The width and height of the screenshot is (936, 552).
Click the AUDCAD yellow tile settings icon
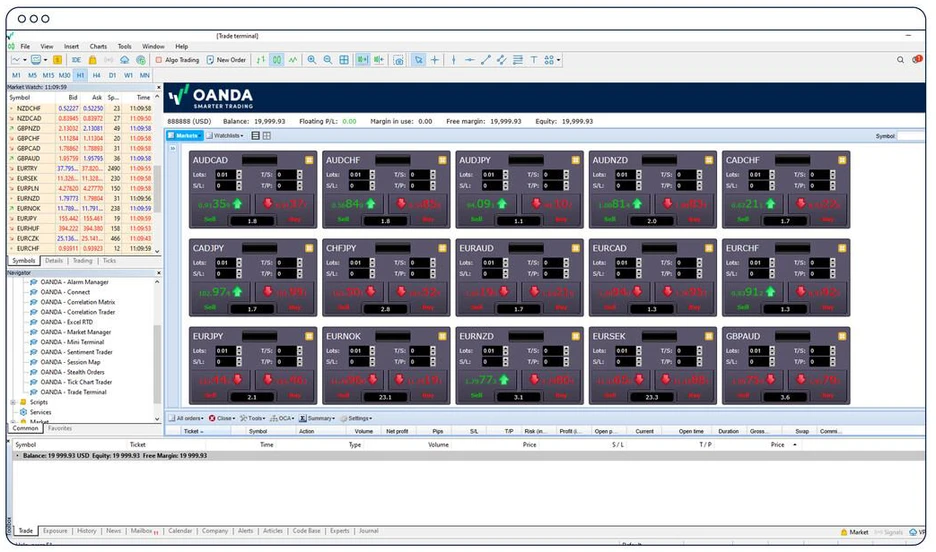coord(309,160)
